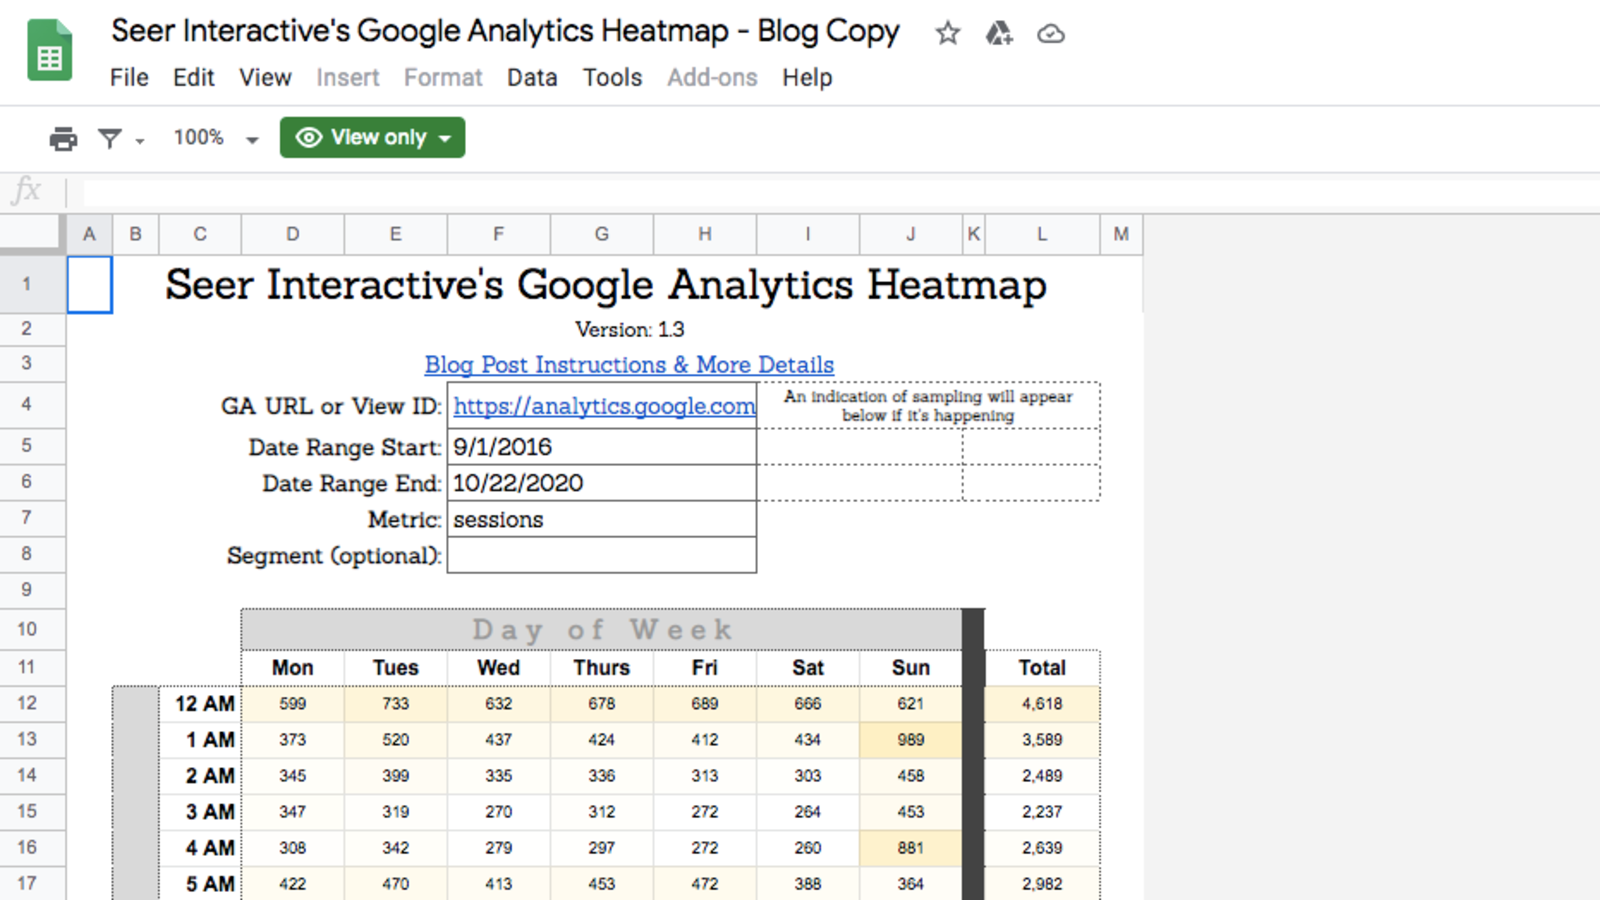Expand the filter views dropdown arrow
Viewport: 1600px width, 900px height.
tap(140, 140)
